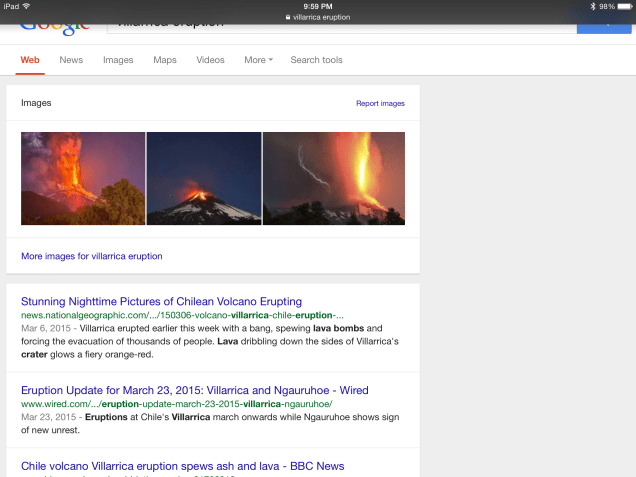Open the Stunning Nighttime Pictures result

pos(161,301)
